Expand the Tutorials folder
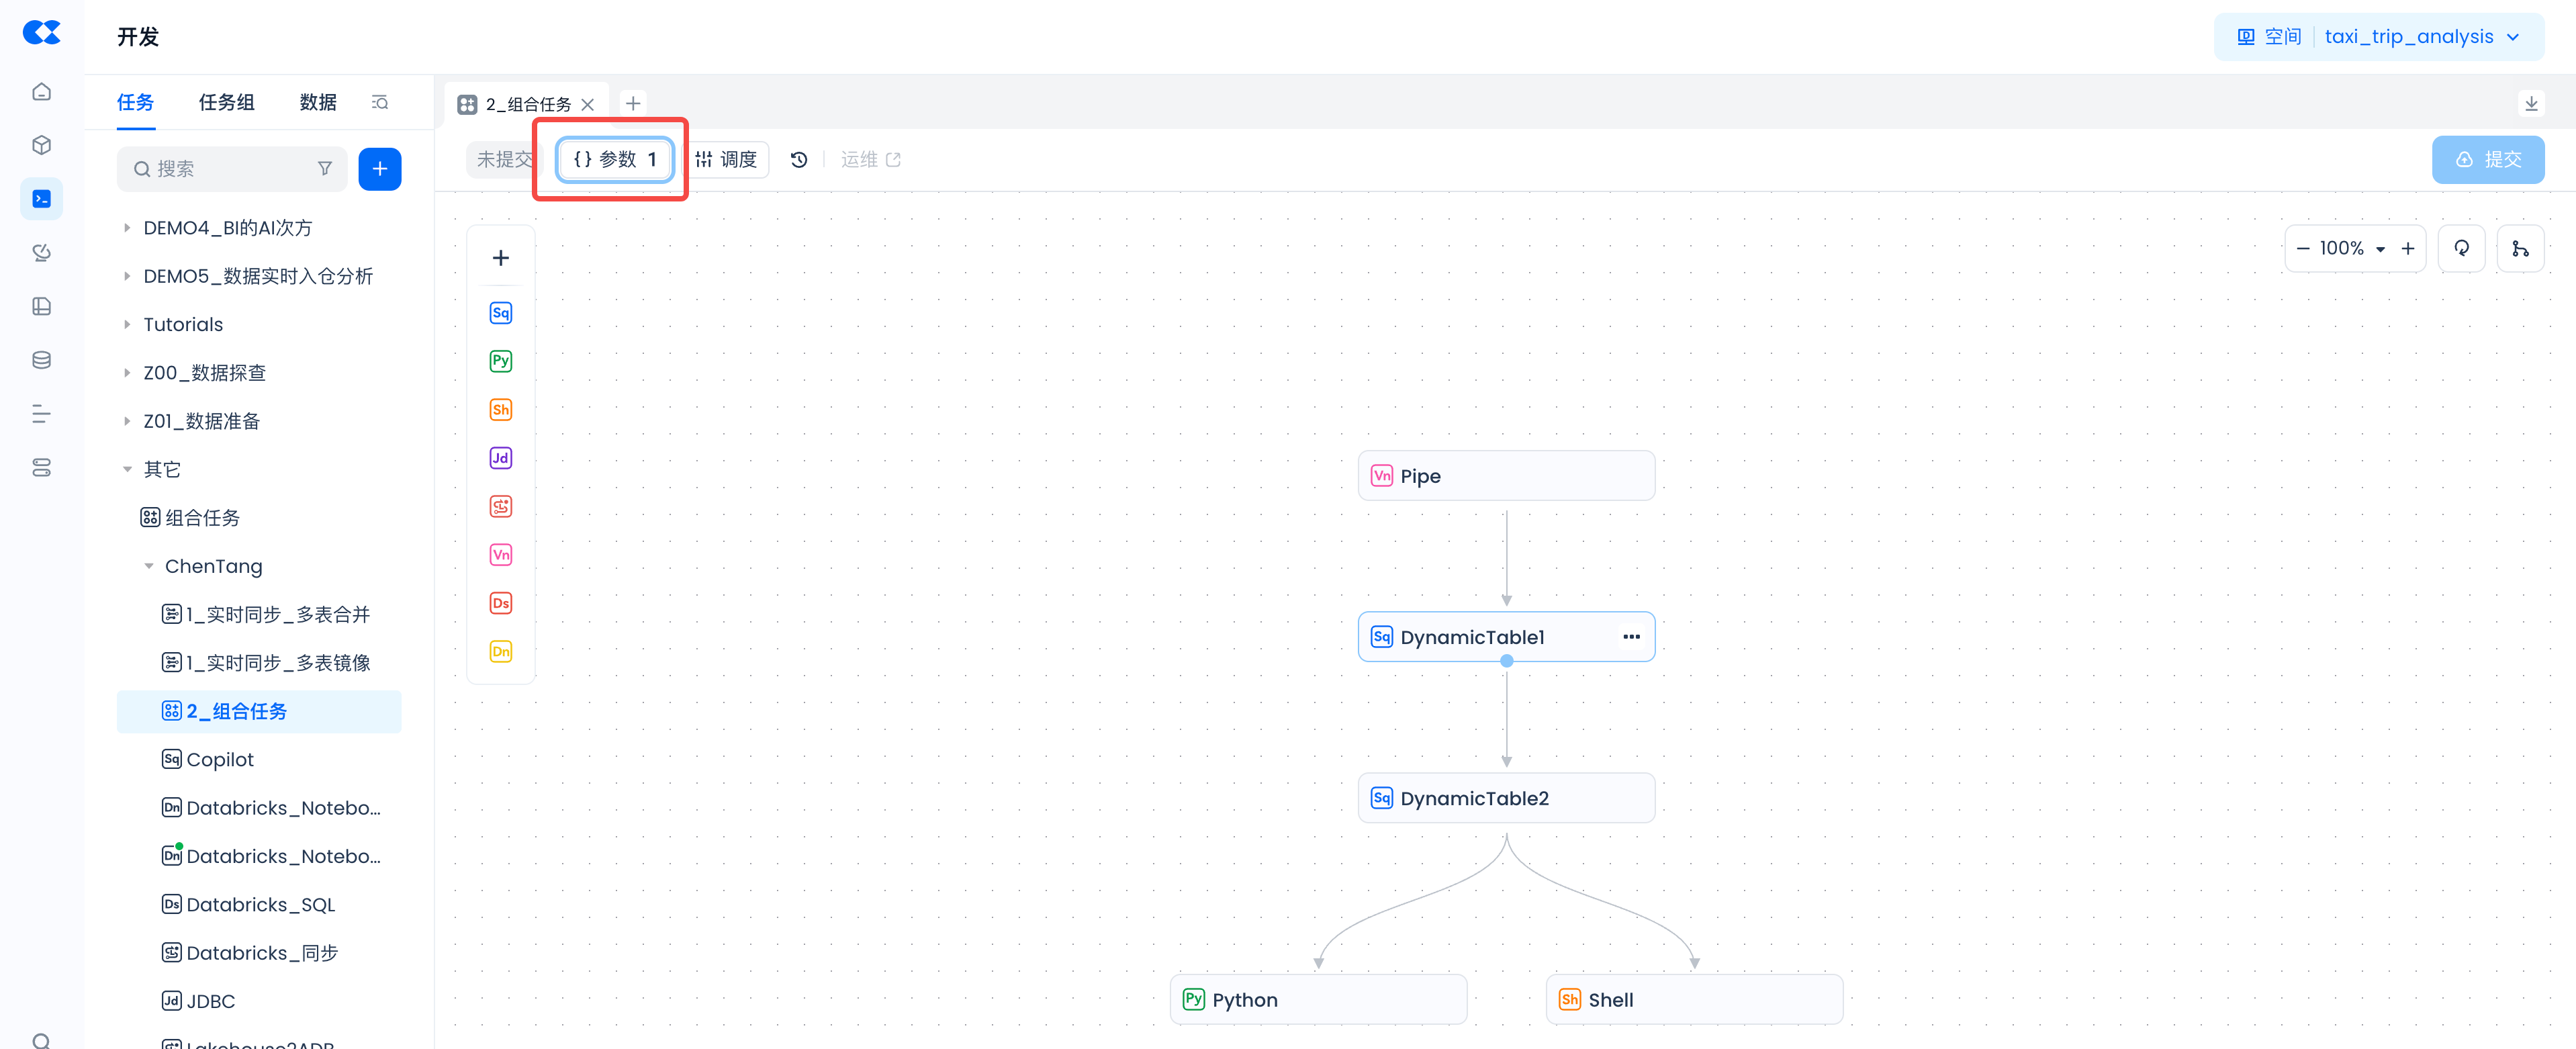Viewport: 2576px width, 1049px height. [x=127, y=325]
